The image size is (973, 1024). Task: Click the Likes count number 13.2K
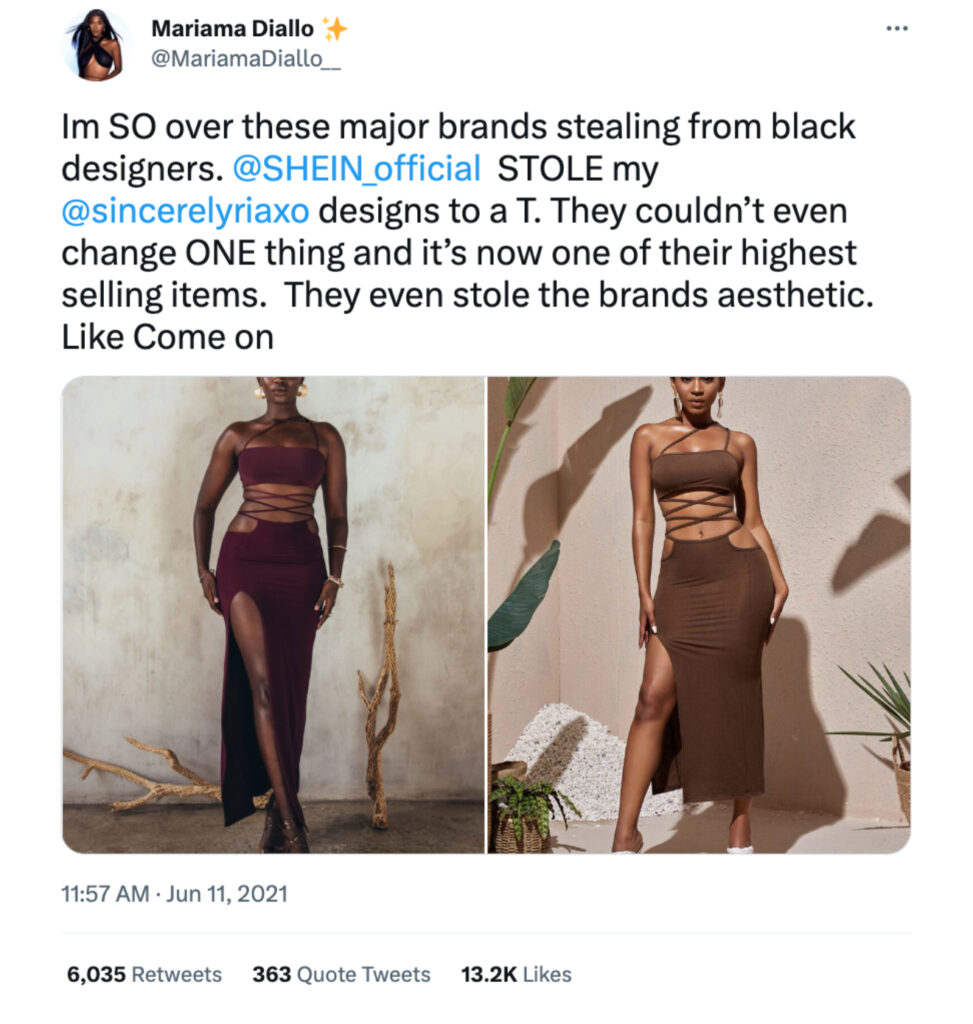coord(489,974)
